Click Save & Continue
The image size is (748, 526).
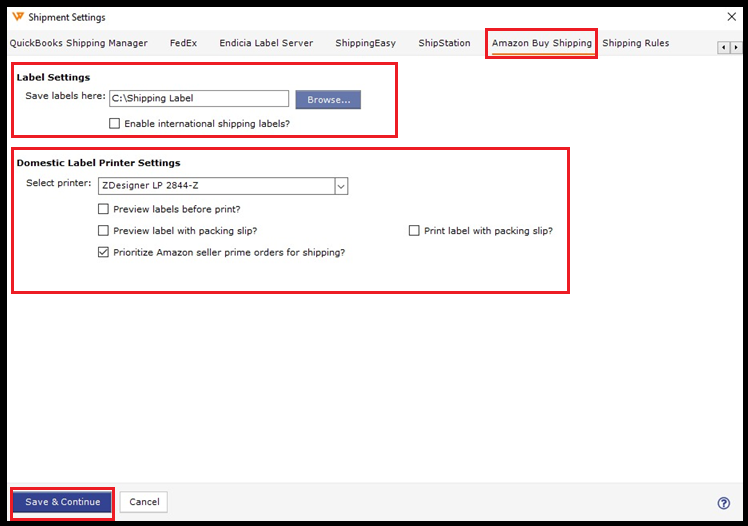click(62, 502)
